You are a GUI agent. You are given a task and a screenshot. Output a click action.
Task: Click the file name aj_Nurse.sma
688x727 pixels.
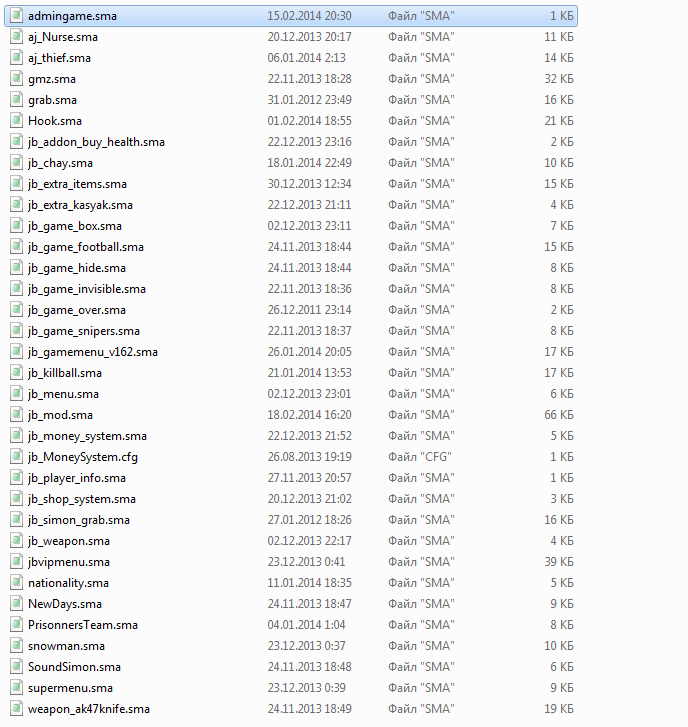63,37
